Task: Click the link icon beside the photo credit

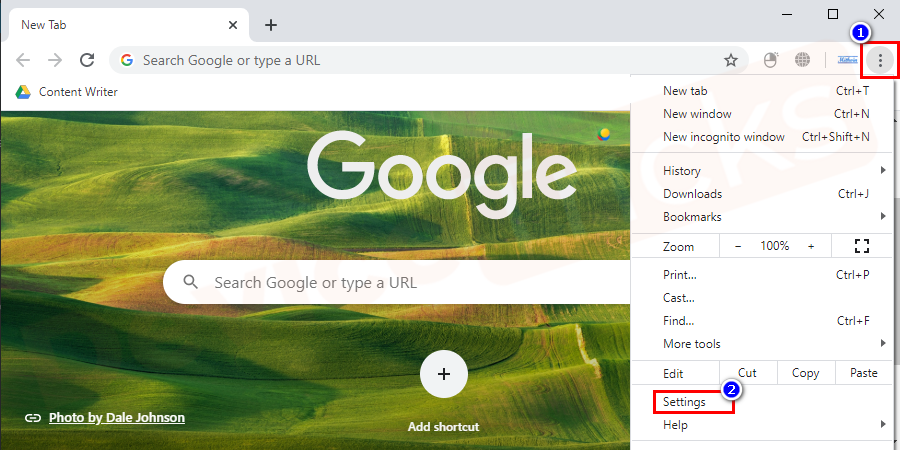Action: tap(32, 418)
